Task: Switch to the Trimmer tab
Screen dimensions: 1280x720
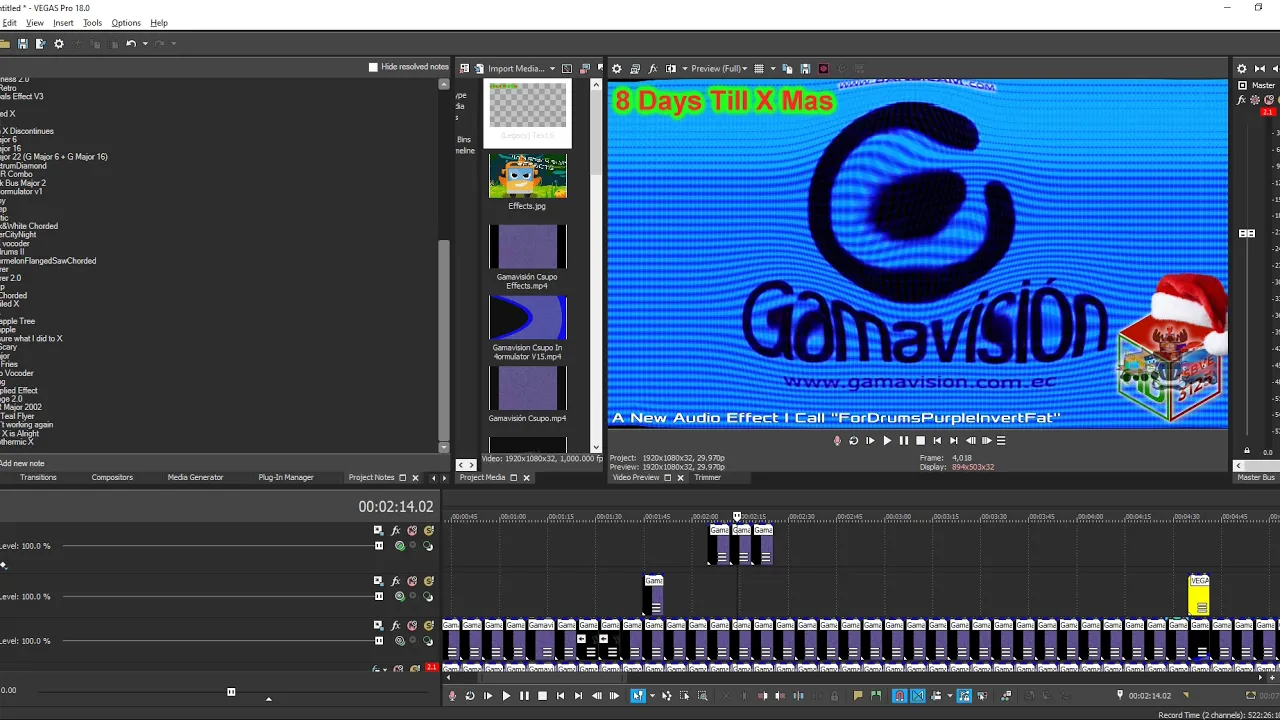Action: pos(708,478)
